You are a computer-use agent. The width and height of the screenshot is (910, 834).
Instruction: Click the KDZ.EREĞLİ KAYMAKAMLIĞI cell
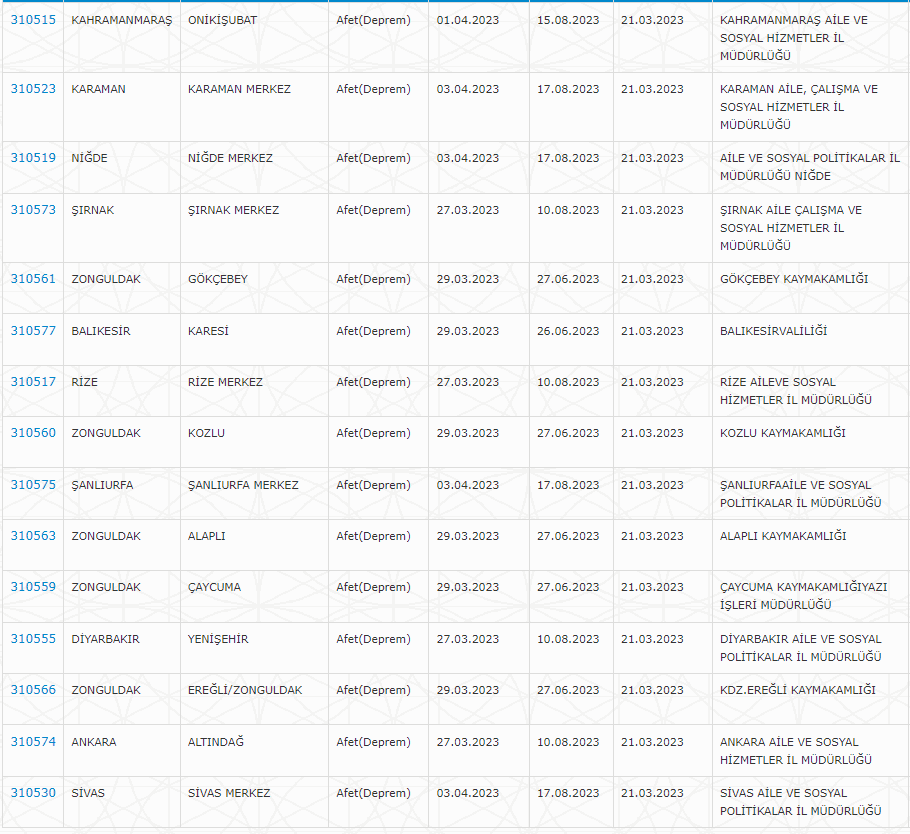click(x=797, y=690)
